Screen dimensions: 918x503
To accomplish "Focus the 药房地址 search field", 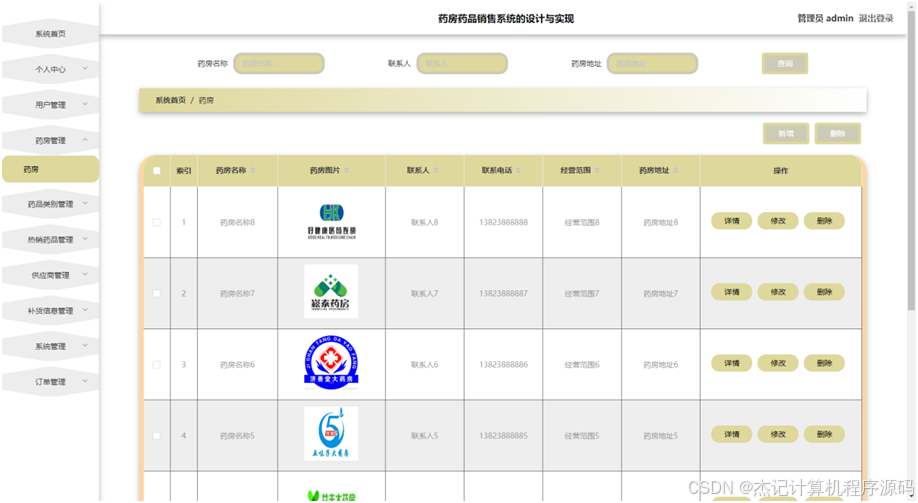I will [x=652, y=63].
